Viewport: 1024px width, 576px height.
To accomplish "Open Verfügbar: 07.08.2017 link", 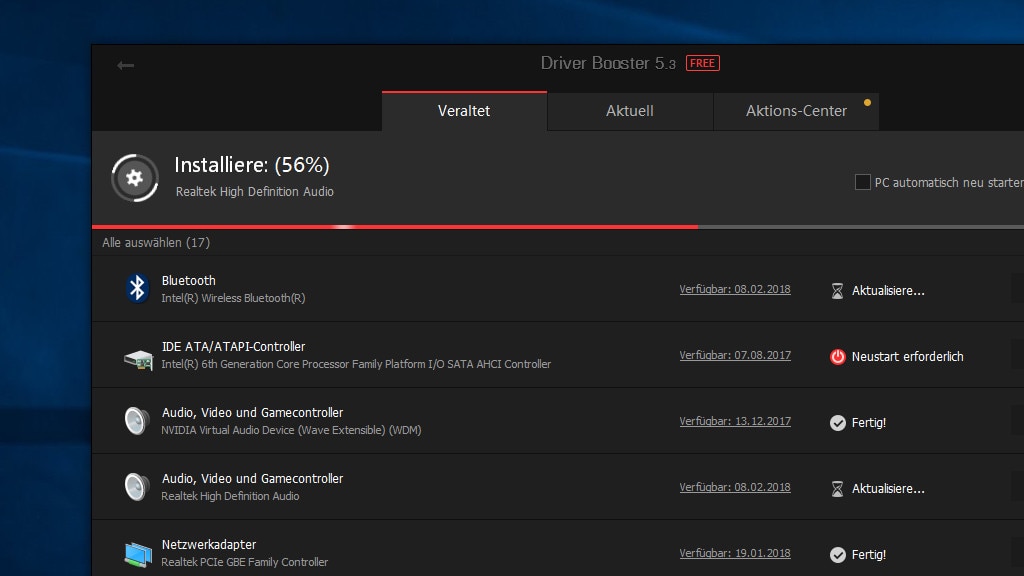I will point(735,355).
